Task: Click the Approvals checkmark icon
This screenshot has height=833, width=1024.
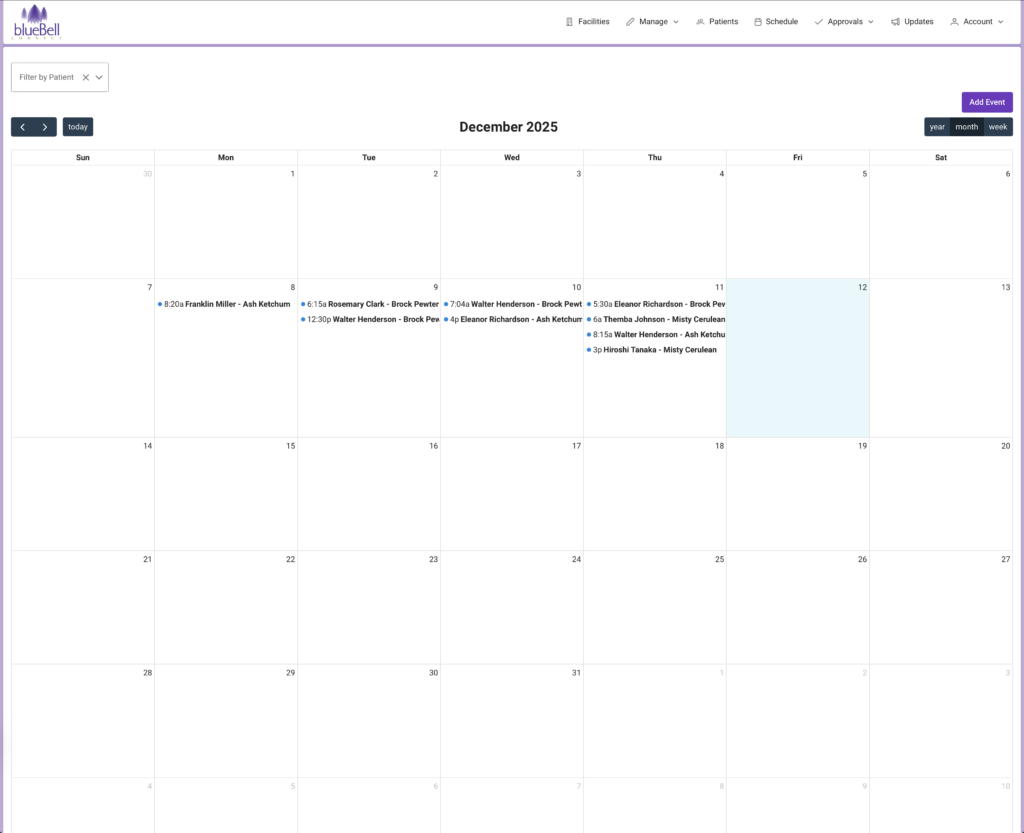Action: click(819, 22)
